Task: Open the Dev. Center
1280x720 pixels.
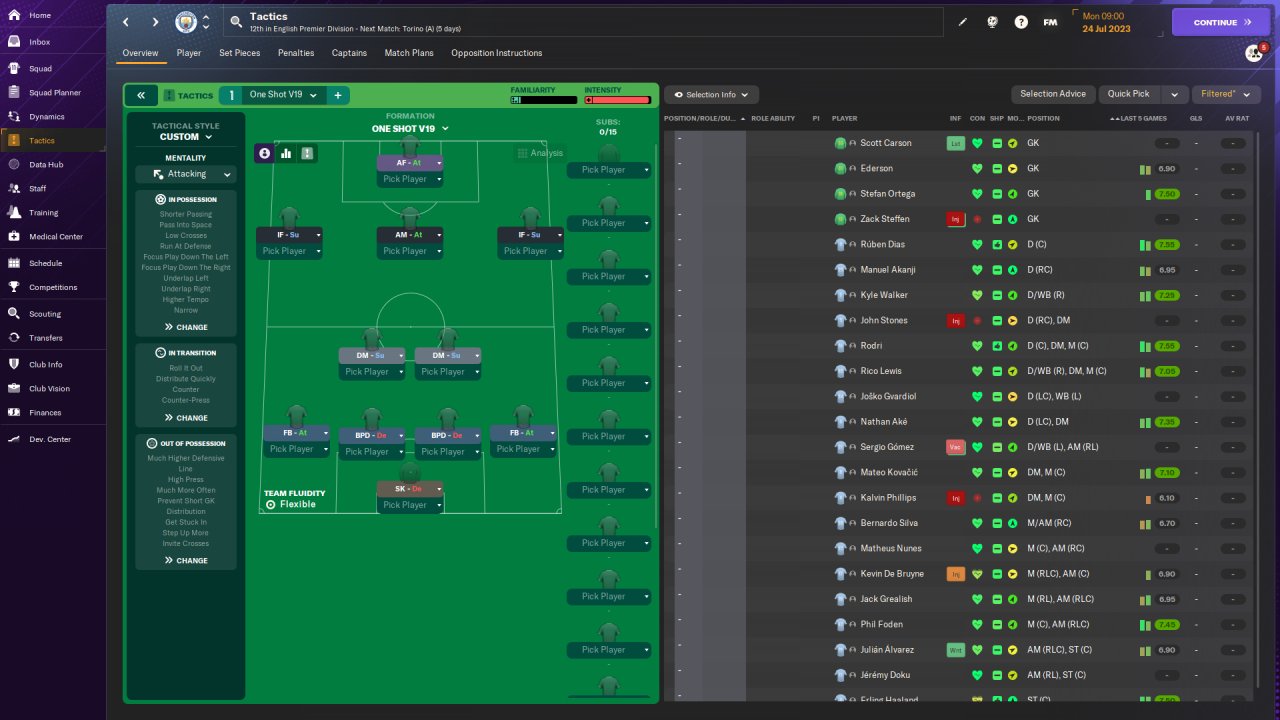Action: (x=52, y=439)
